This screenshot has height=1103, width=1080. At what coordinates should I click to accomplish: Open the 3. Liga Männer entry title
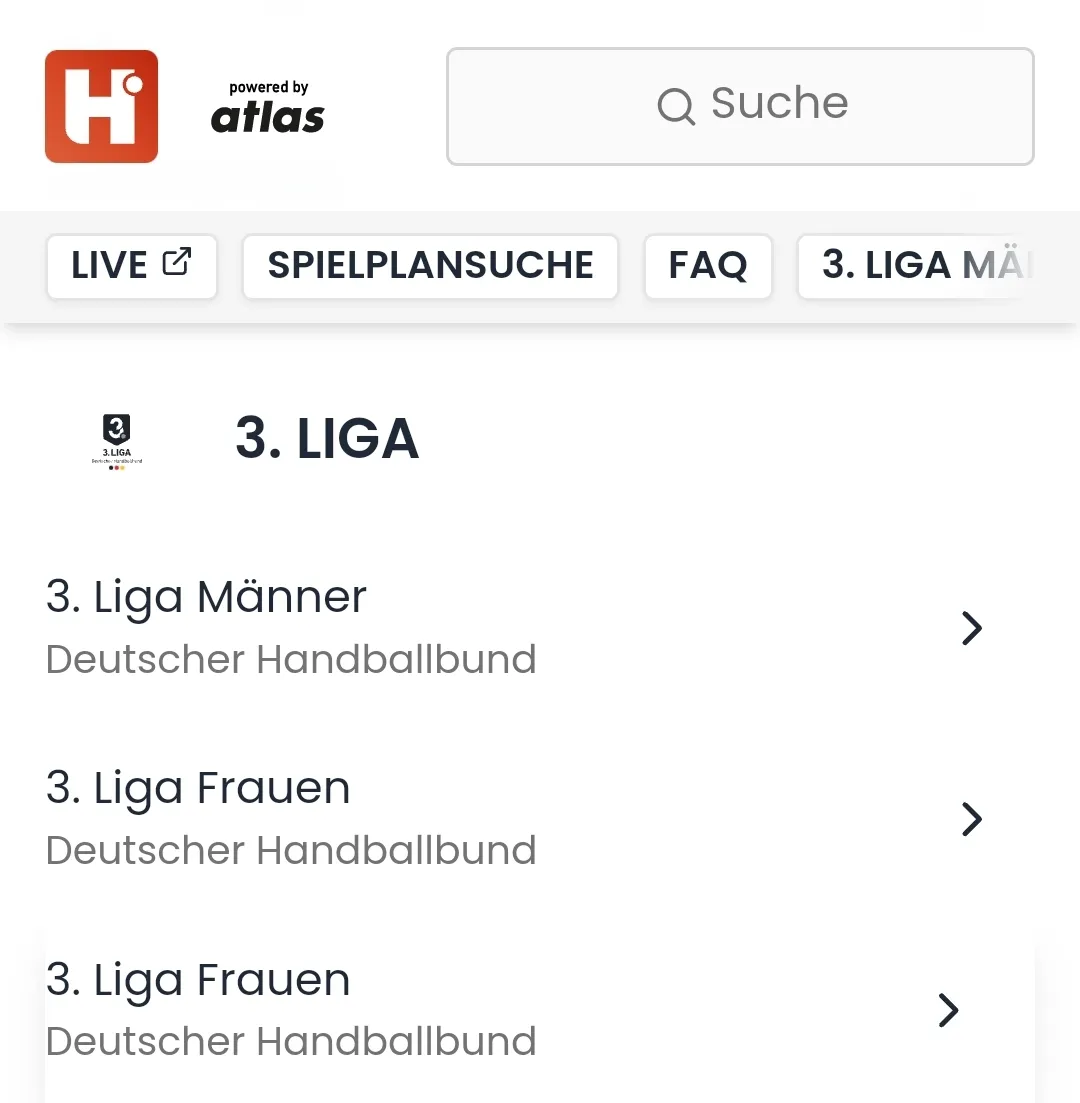coord(206,597)
